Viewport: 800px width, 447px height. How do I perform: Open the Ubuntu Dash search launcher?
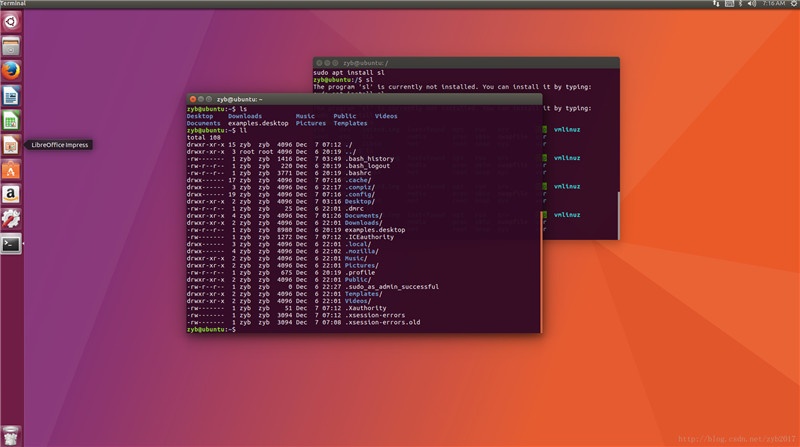click(11, 21)
